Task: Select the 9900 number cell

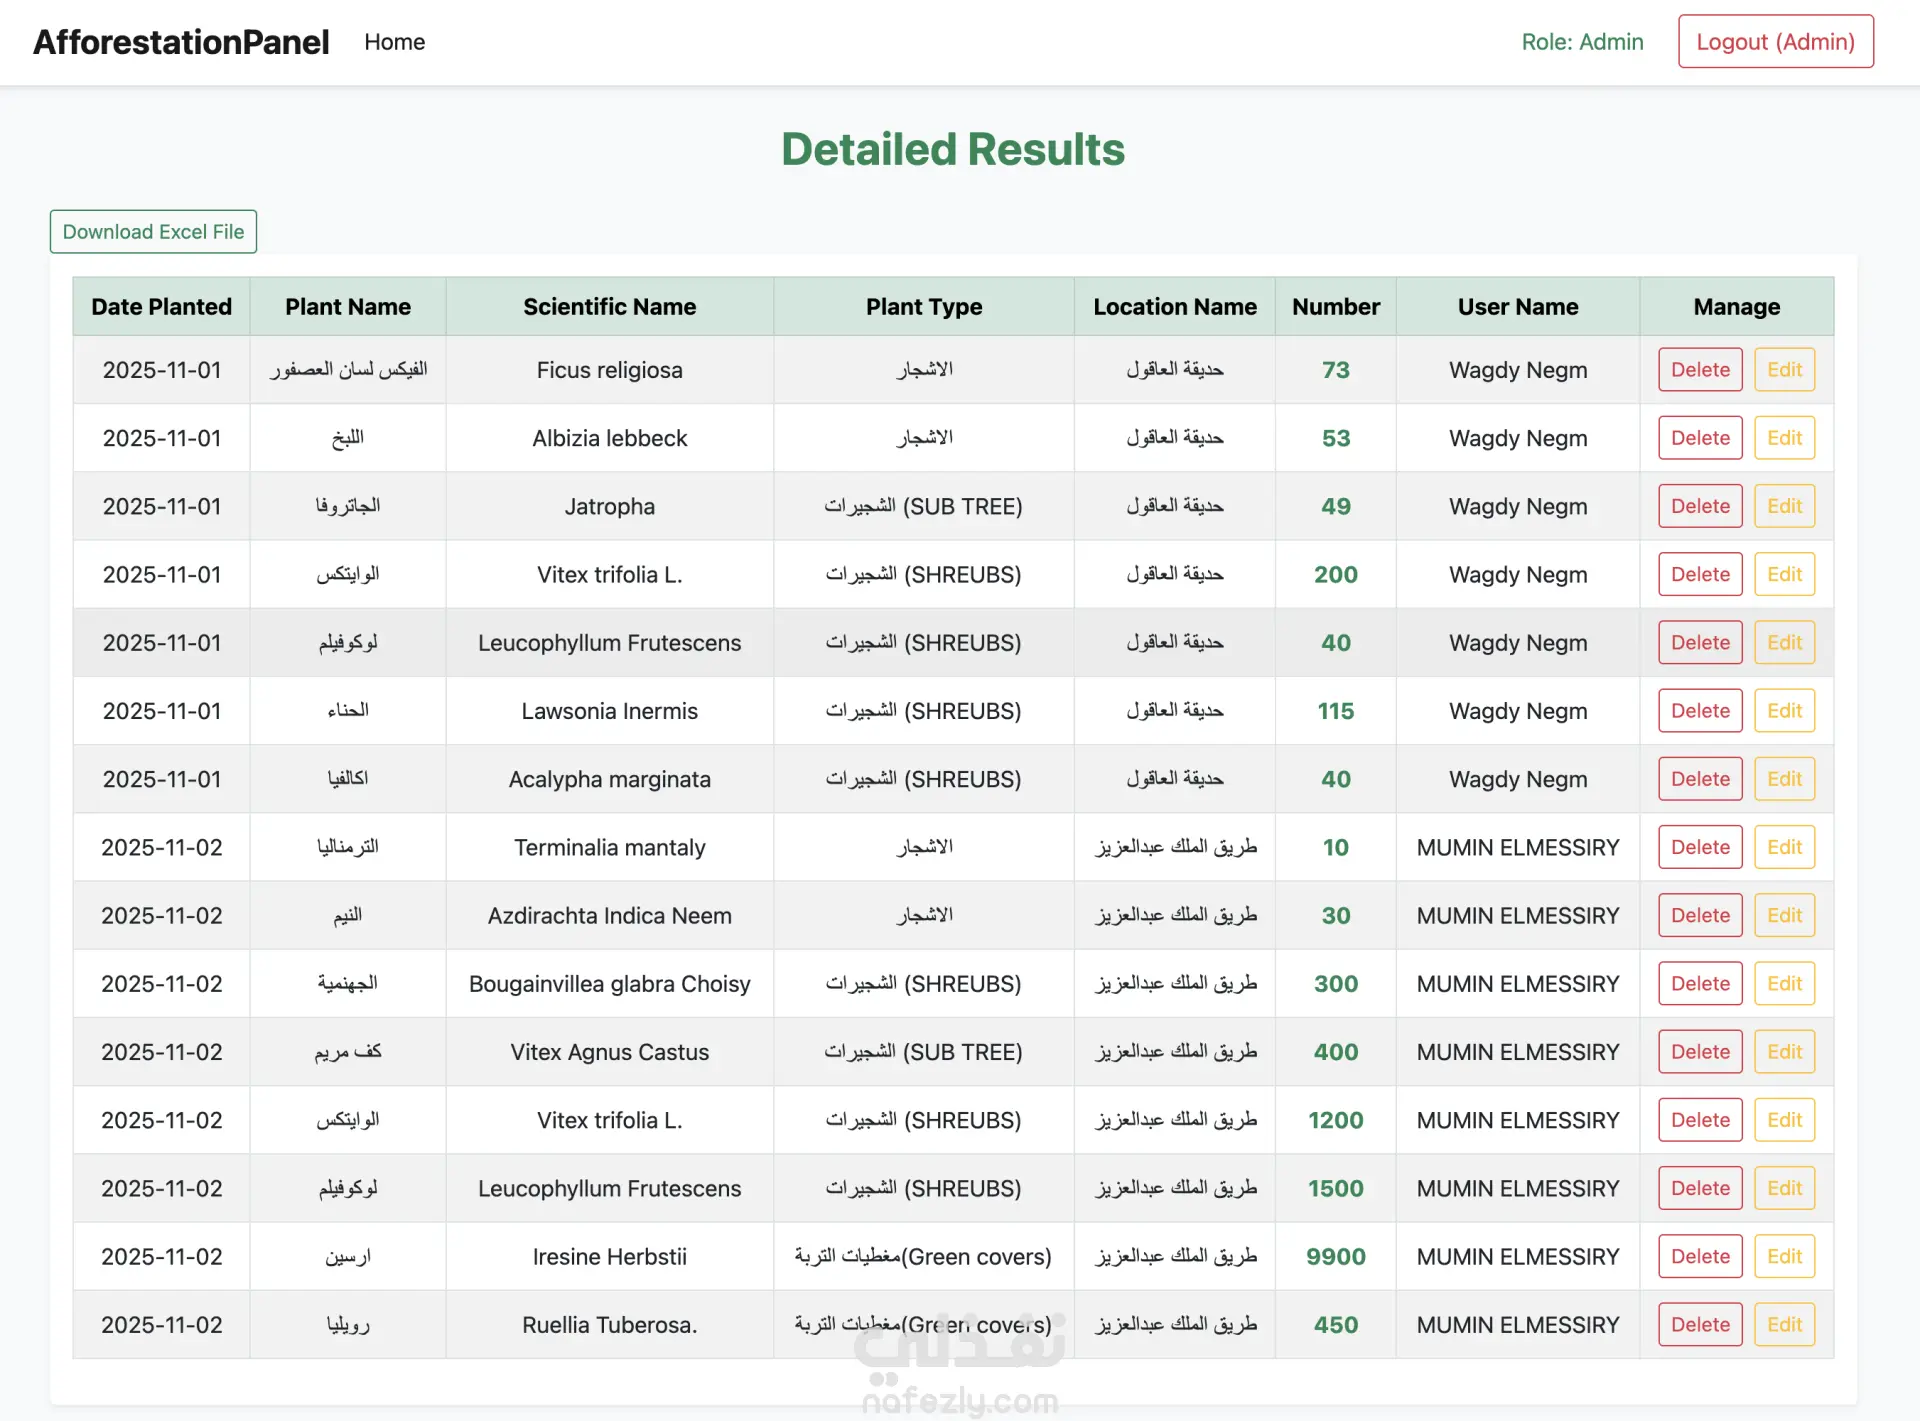Action: pos(1335,1256)
